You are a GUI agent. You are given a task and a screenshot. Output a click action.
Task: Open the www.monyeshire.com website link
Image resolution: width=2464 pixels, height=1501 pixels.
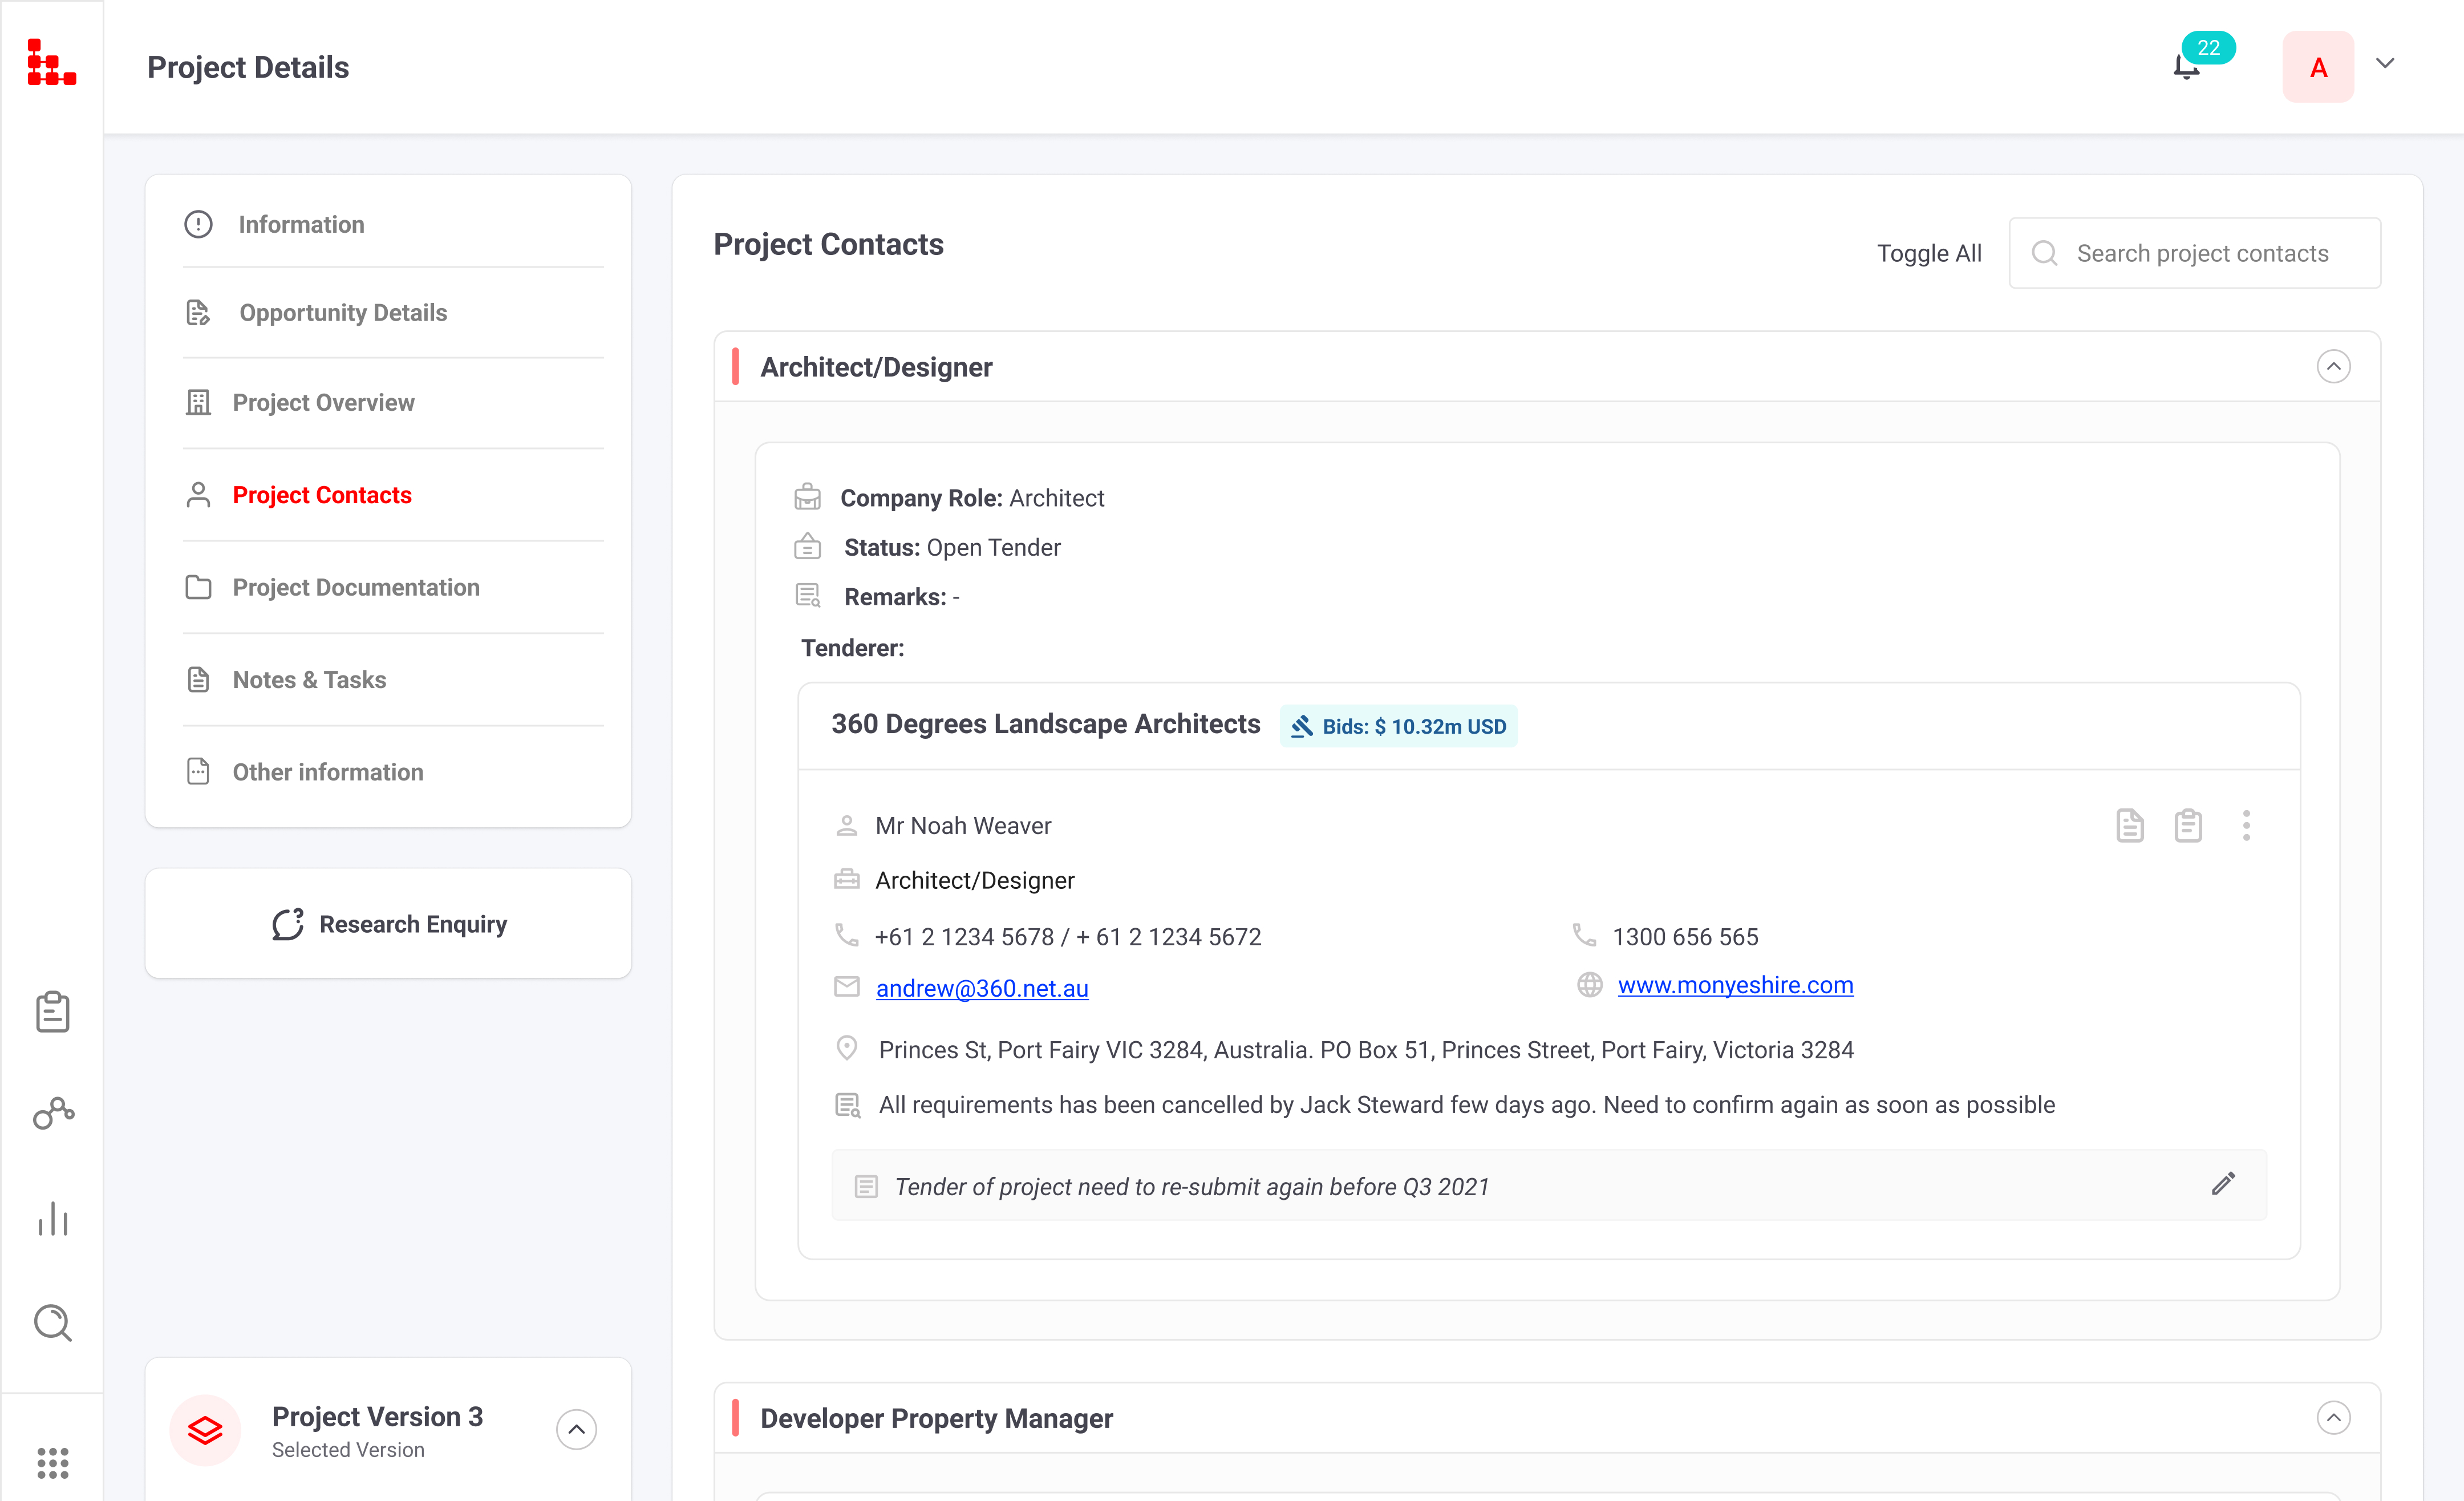[1735, 985]
